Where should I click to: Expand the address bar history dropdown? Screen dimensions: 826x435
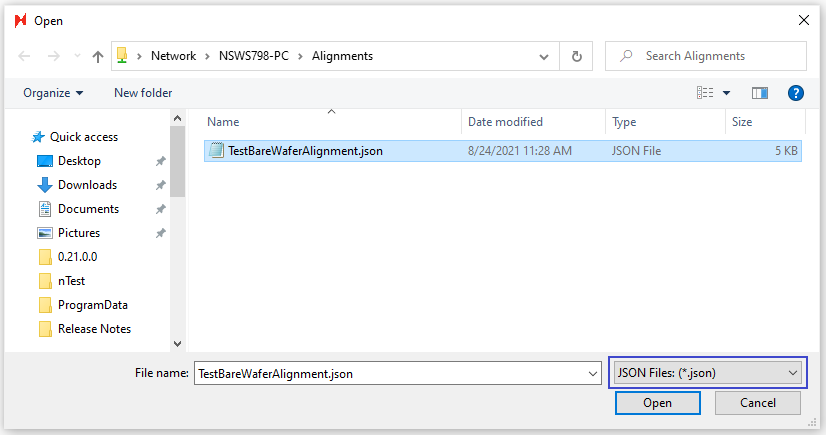[x=543, y=56]
